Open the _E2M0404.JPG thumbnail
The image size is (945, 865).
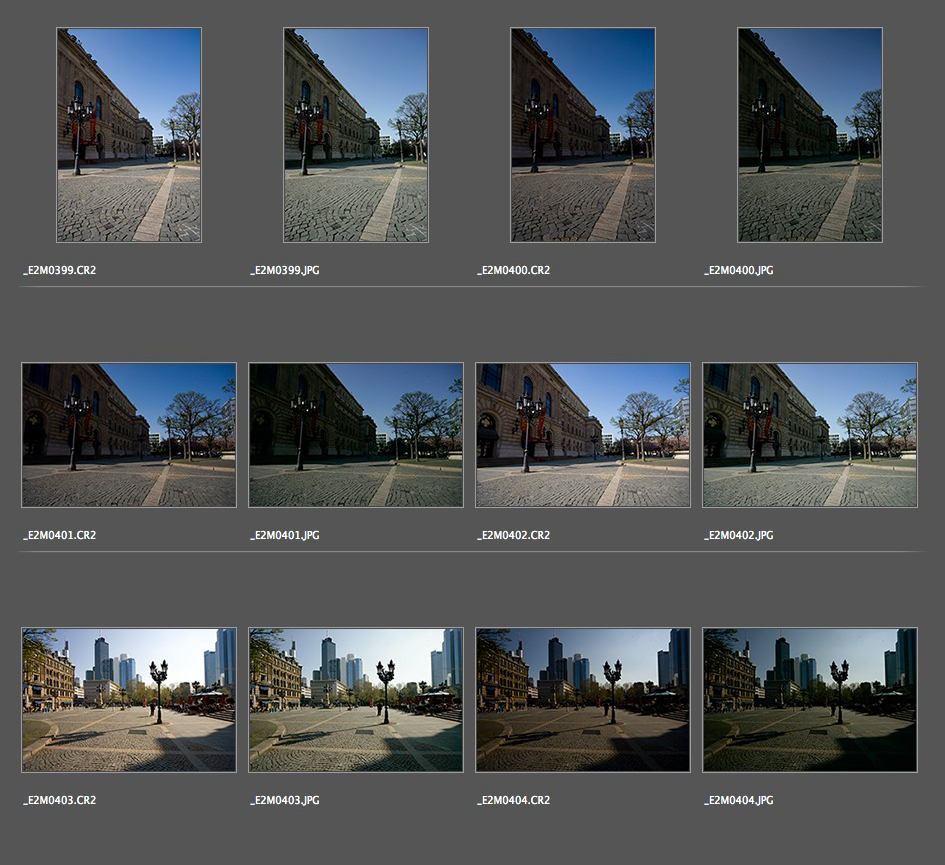tap(810, 700)
